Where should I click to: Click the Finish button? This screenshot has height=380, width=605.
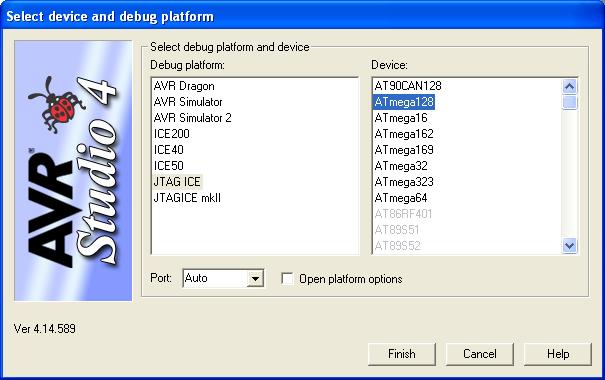[x=402, y=354]
